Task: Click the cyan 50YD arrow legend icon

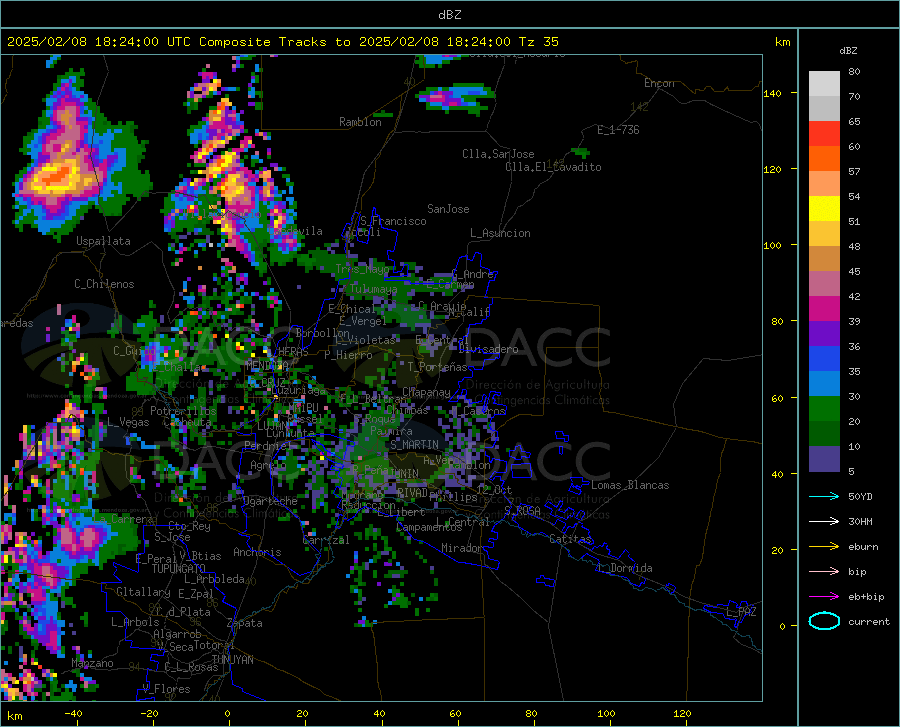Action: [x=824, y=496]
